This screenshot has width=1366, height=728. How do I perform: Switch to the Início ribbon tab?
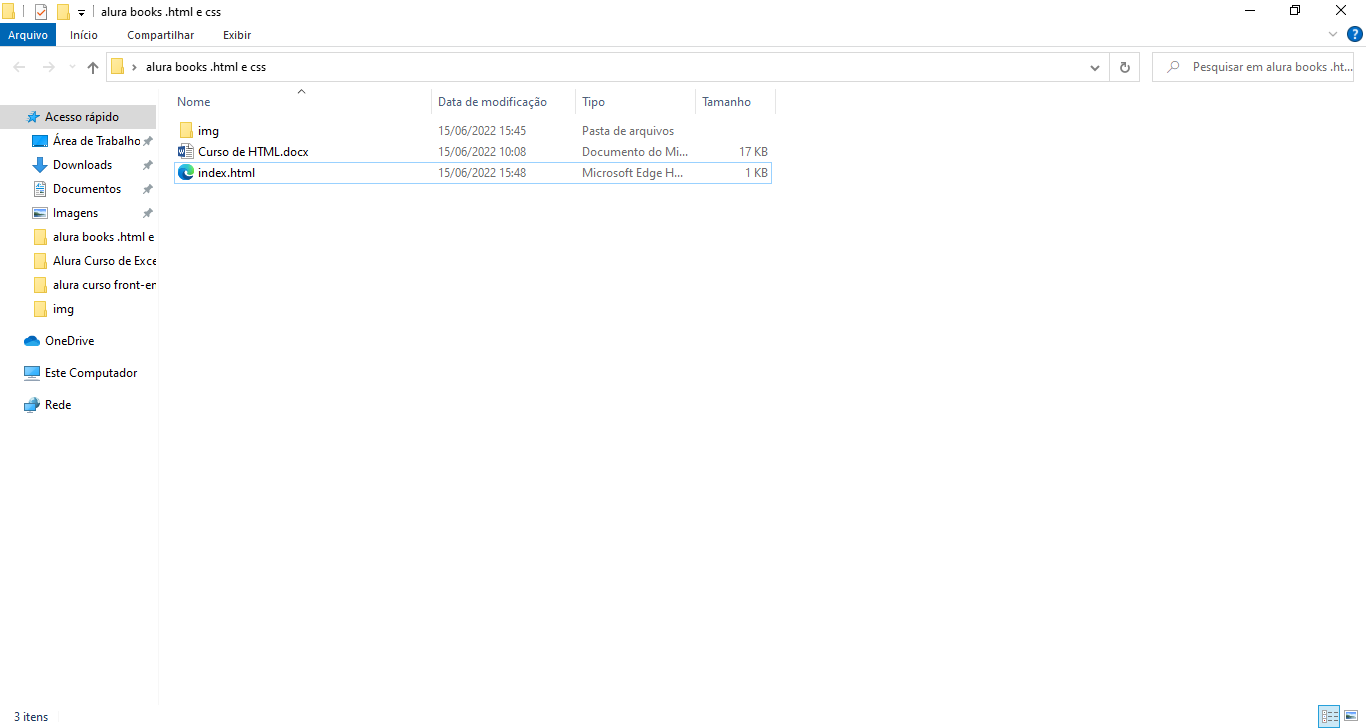[x=84, y=35]
